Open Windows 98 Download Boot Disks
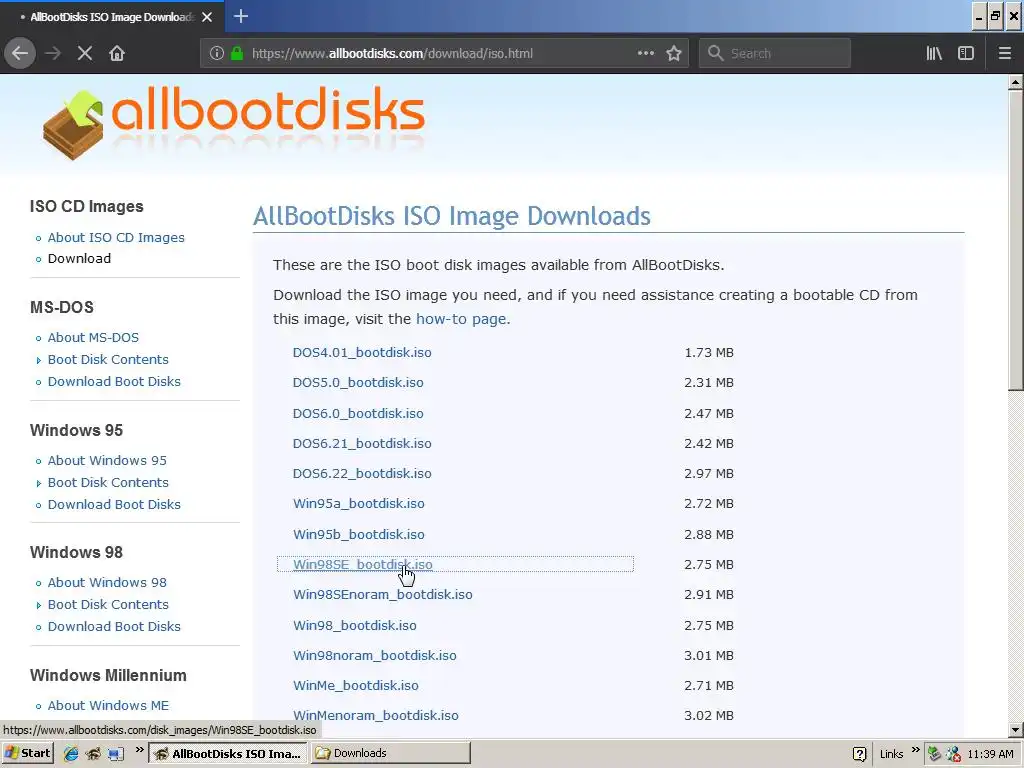 coord(114,626)
